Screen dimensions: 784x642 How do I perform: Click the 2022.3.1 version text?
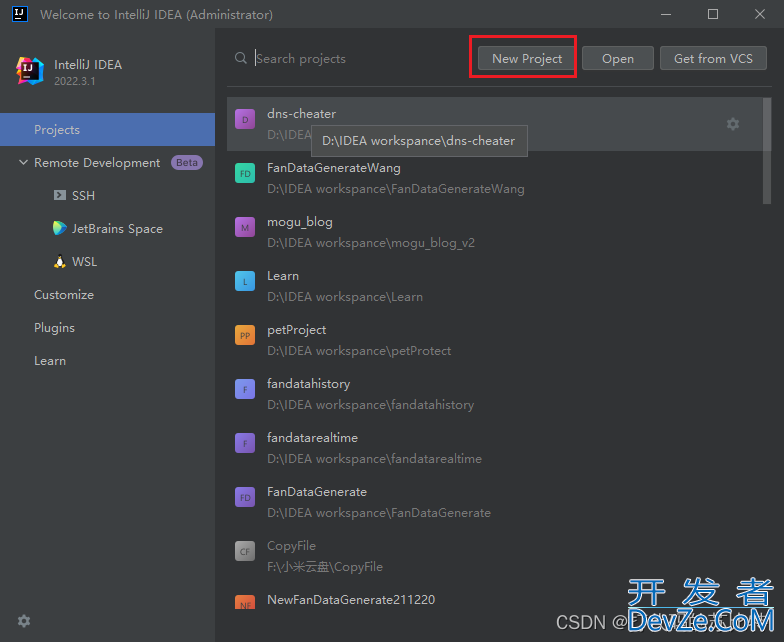click(74, 81)
